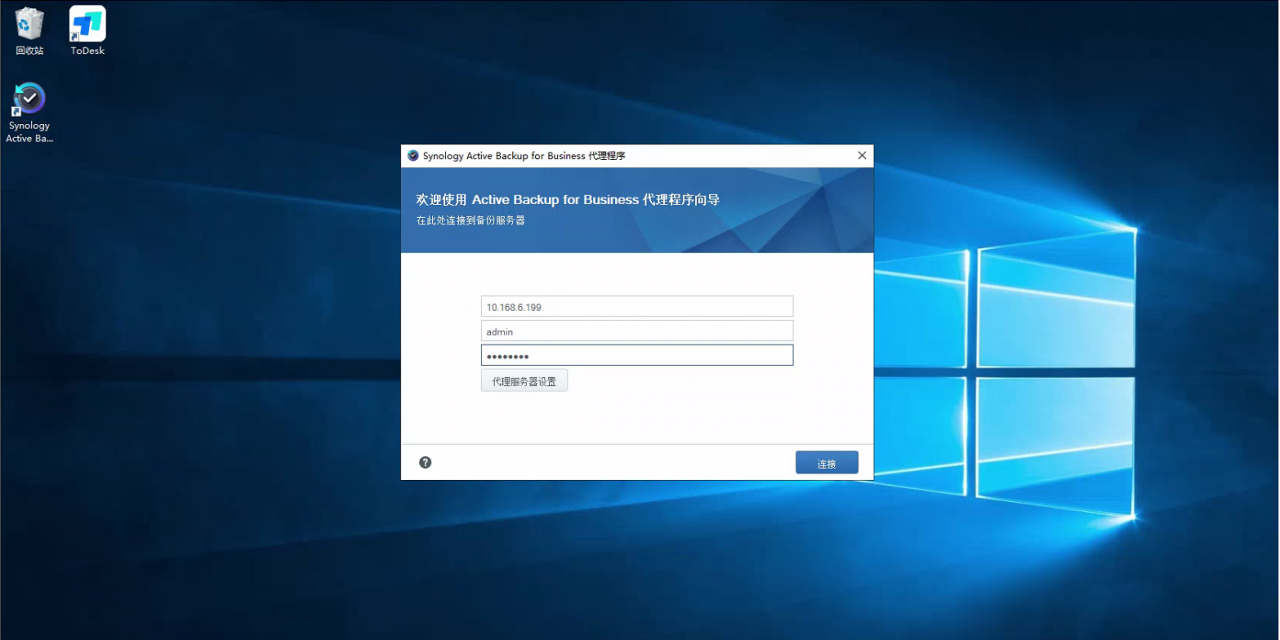Open the help question-mark icon
This screenshot has height=640, width=1280.
[x=425, y=462]
